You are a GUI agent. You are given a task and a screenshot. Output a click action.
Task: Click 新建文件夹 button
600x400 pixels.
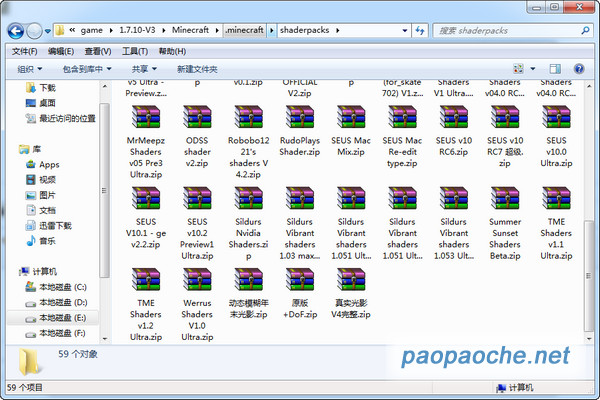(x=197, y=69)
